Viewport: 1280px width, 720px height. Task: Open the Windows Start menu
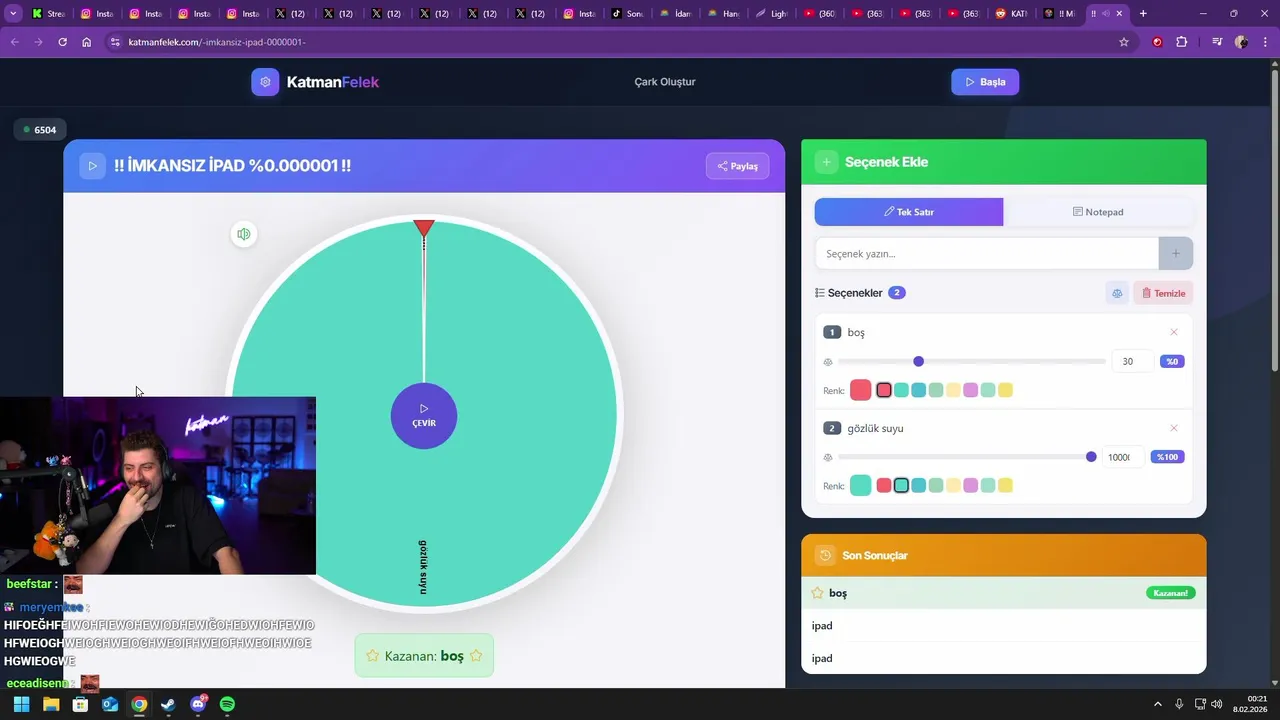coord(21,704)
